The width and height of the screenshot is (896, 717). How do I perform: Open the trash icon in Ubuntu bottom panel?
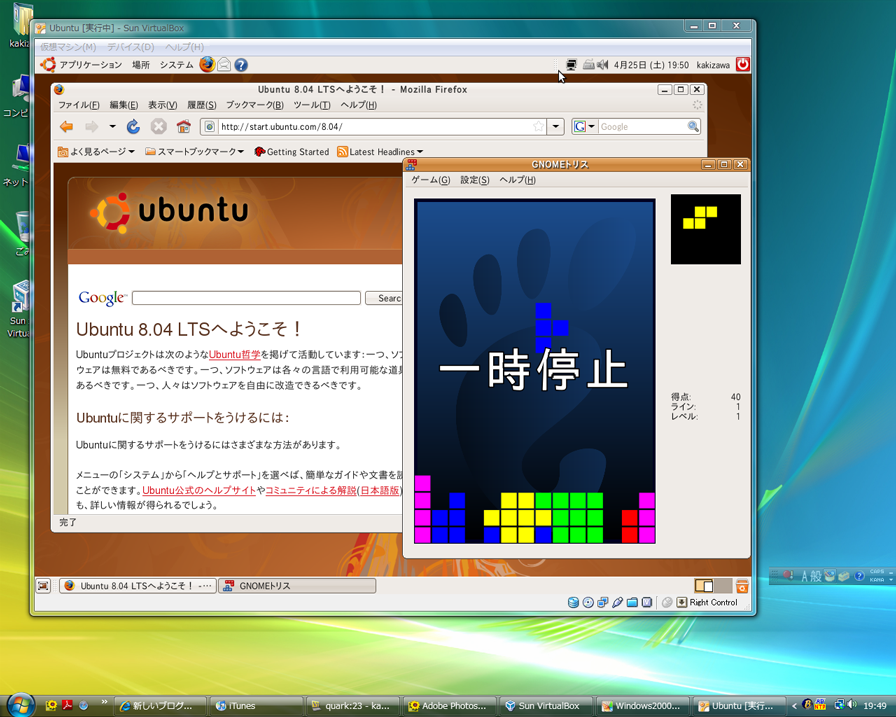tap(742, 586)
